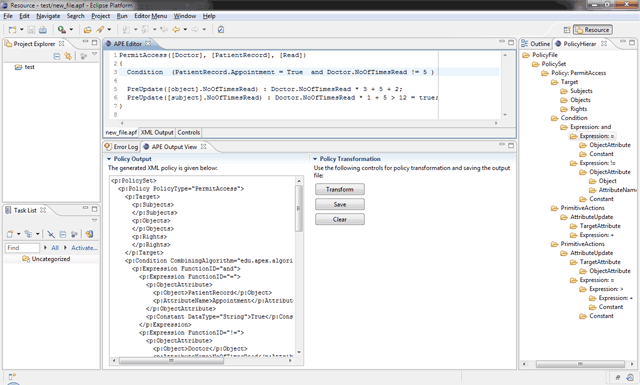Click the clipboard task icon in toolbar
The height and width of the screenshot is (385, 640).
(221, 30)
